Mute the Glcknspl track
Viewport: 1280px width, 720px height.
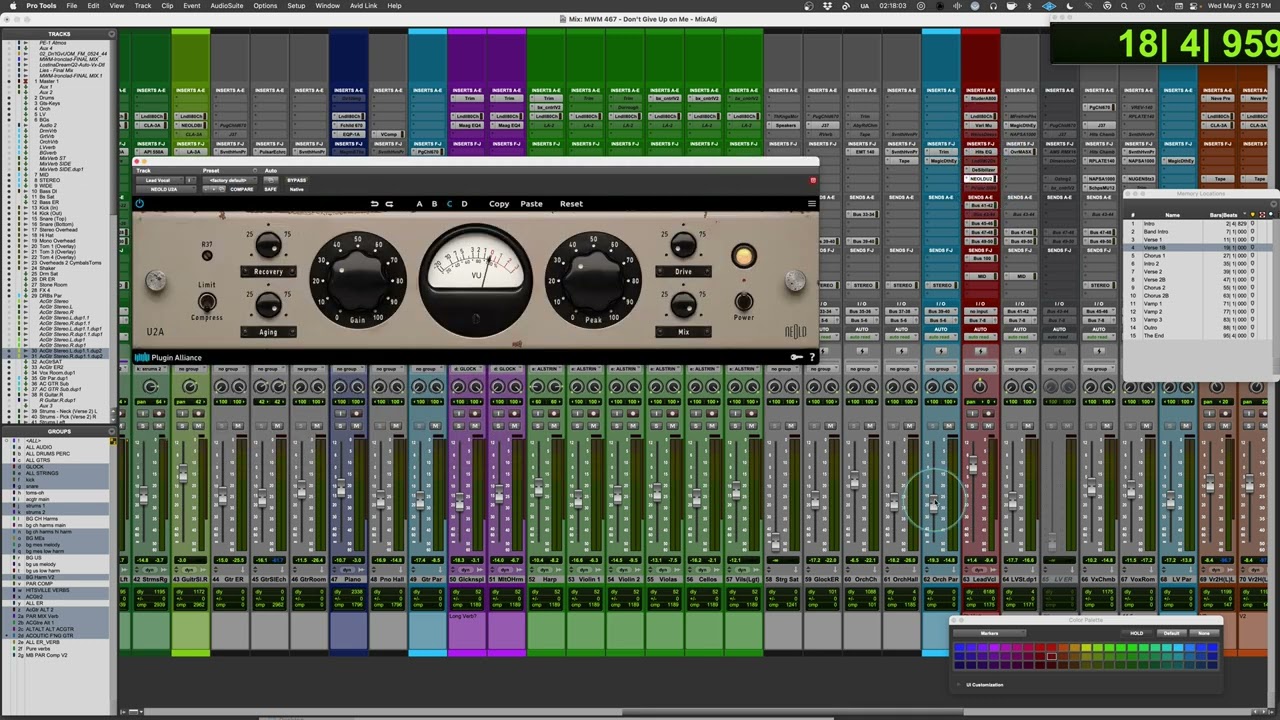(x=474, y=426)
